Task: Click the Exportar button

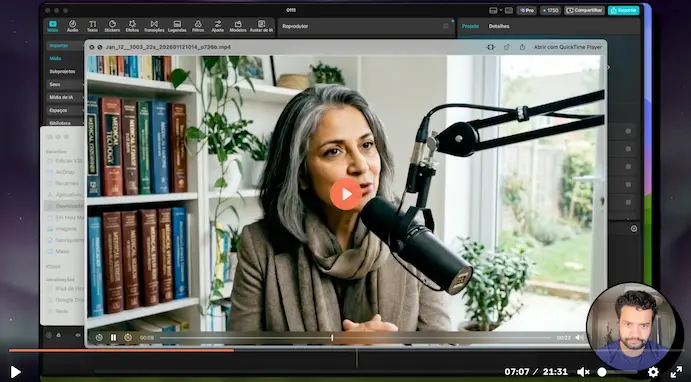Action: click(624, 10)
